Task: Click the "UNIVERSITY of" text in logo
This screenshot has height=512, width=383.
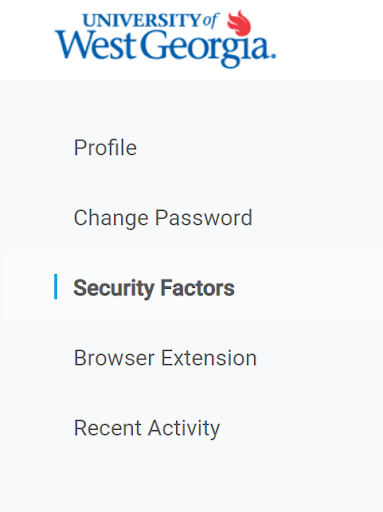Action: [151, 20]
